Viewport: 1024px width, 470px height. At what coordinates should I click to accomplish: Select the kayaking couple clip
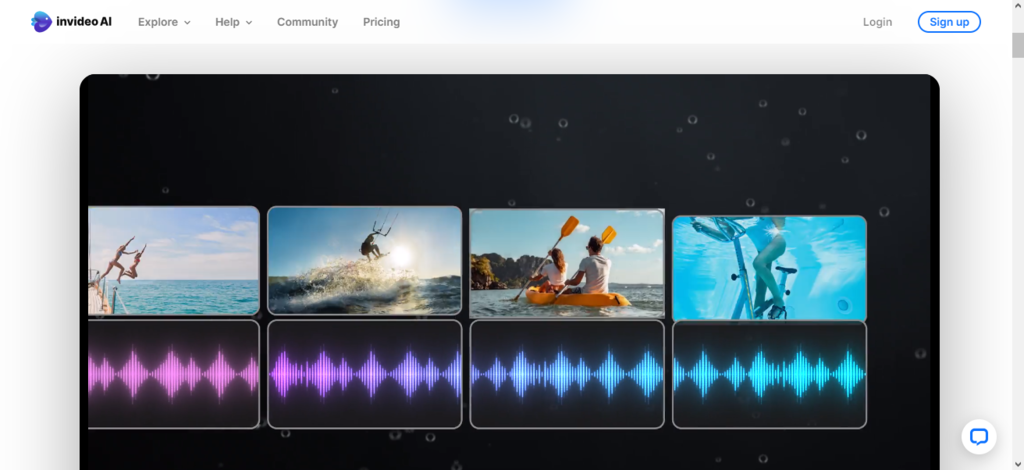click(567, 263)
